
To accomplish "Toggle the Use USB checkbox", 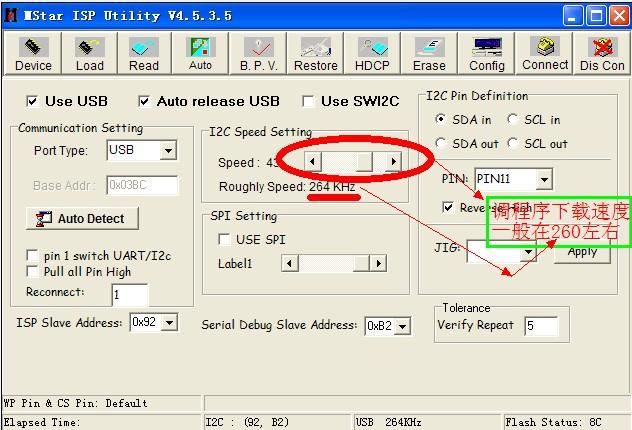I will pos(32,101).
